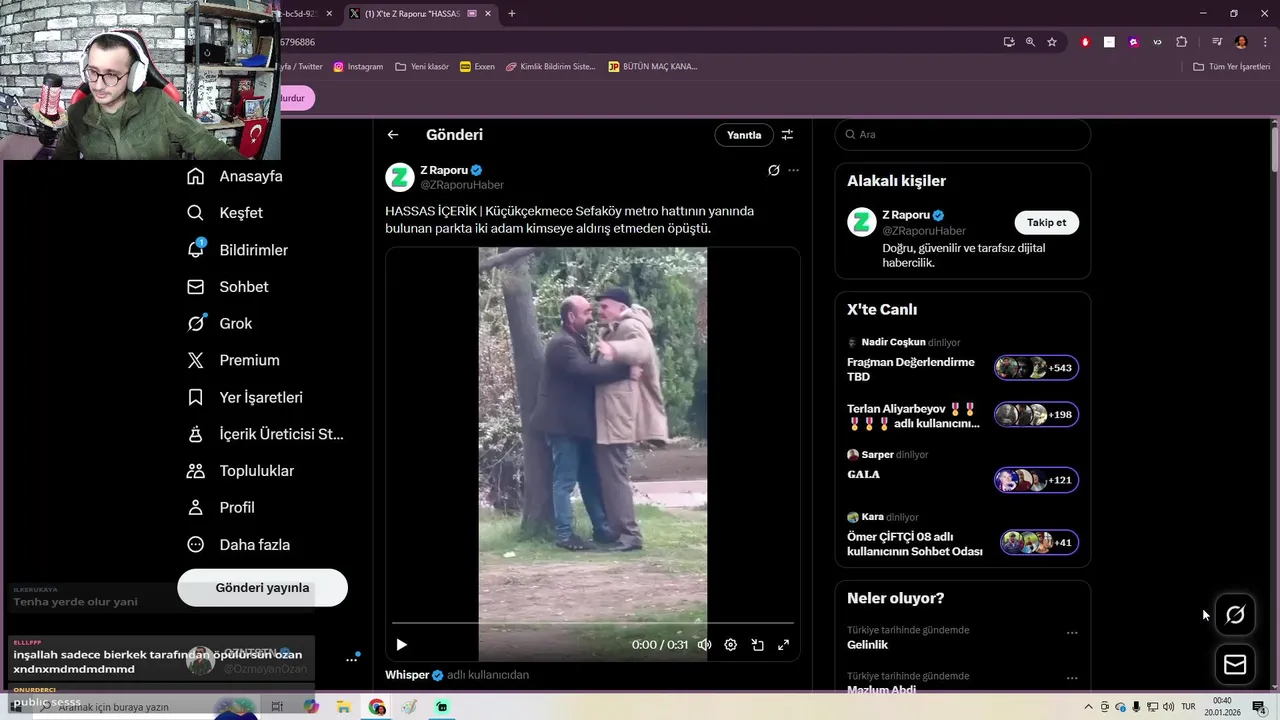This screenshot has width=1280, height=720.
Task: Open the Anasayfa home page
Action: pyautogui.click(x=235, y=176)
